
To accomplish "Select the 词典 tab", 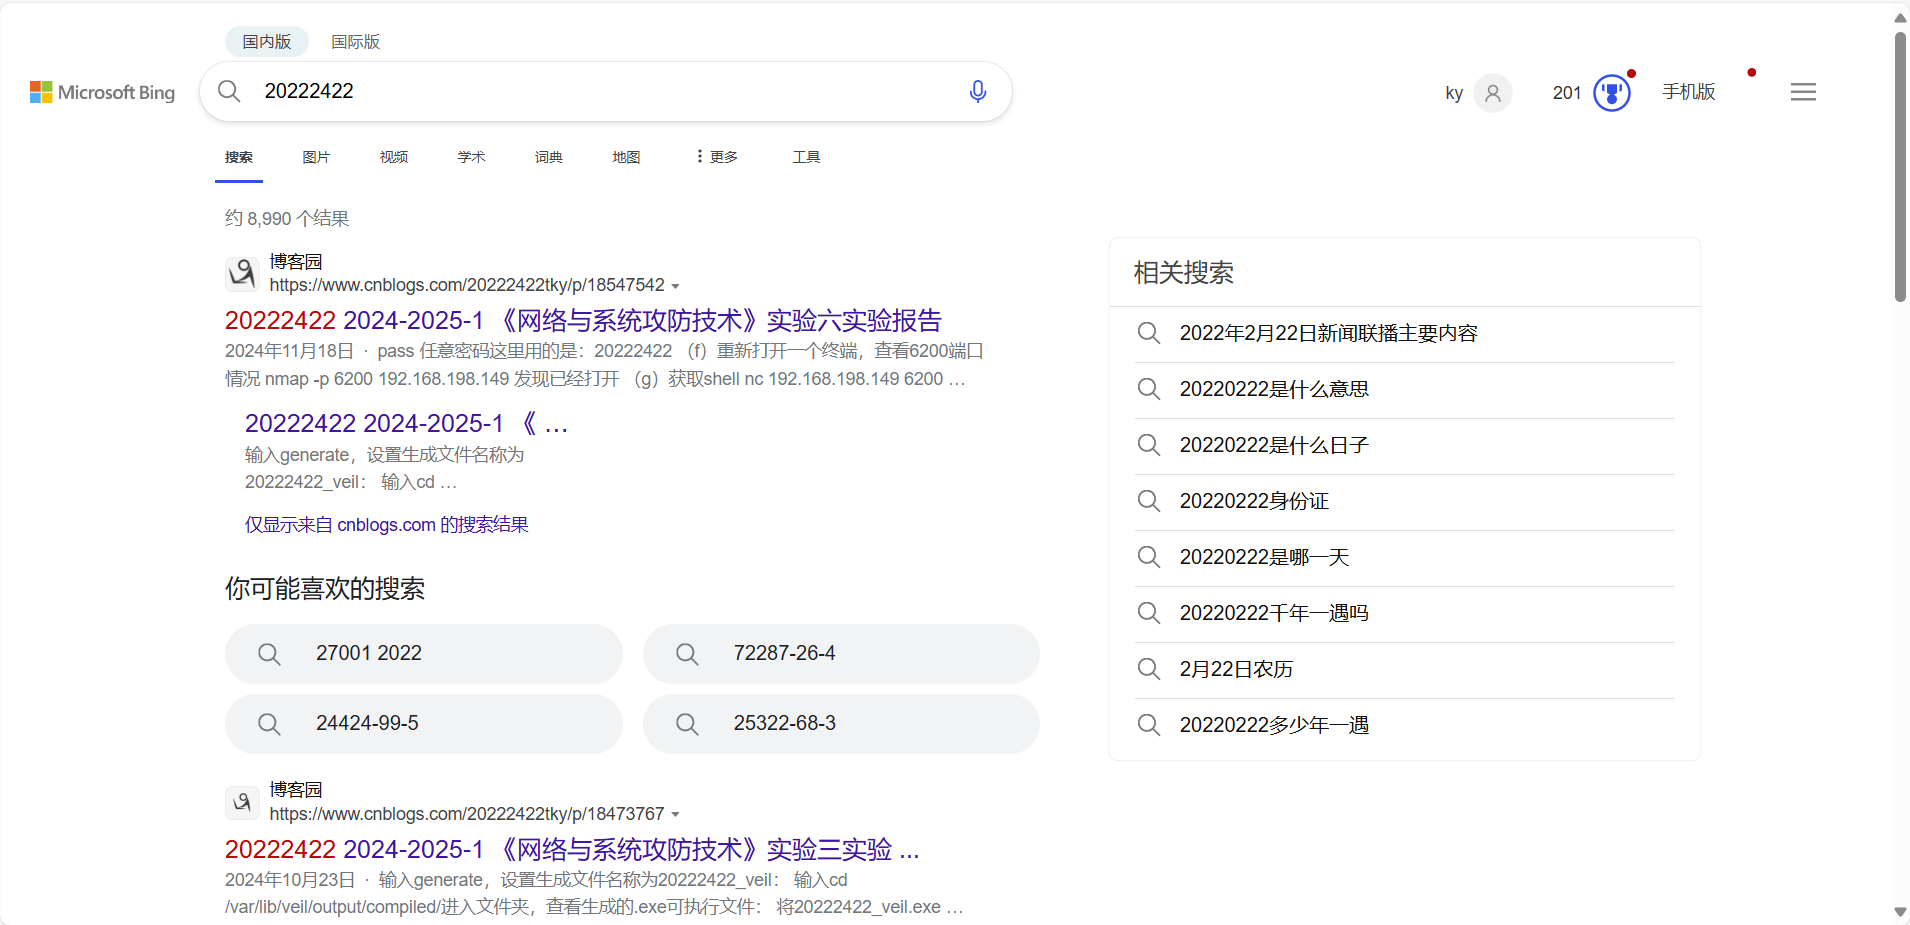I will (549, 157).
